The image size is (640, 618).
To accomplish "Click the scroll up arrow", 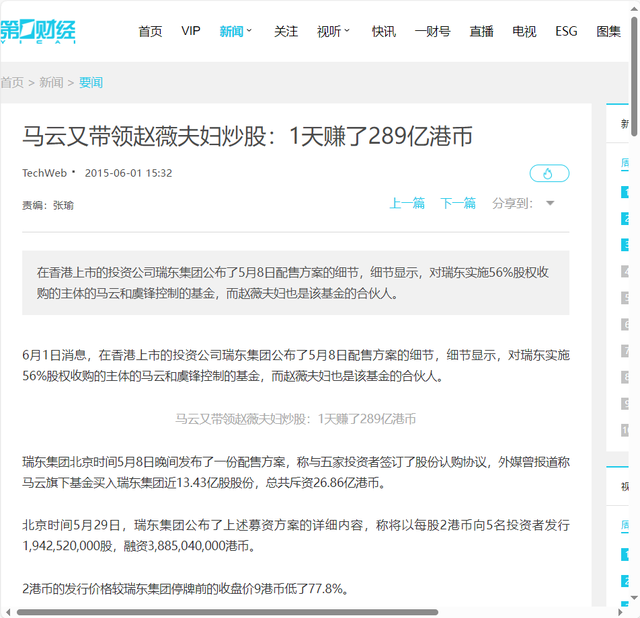I will coord(634,9).
